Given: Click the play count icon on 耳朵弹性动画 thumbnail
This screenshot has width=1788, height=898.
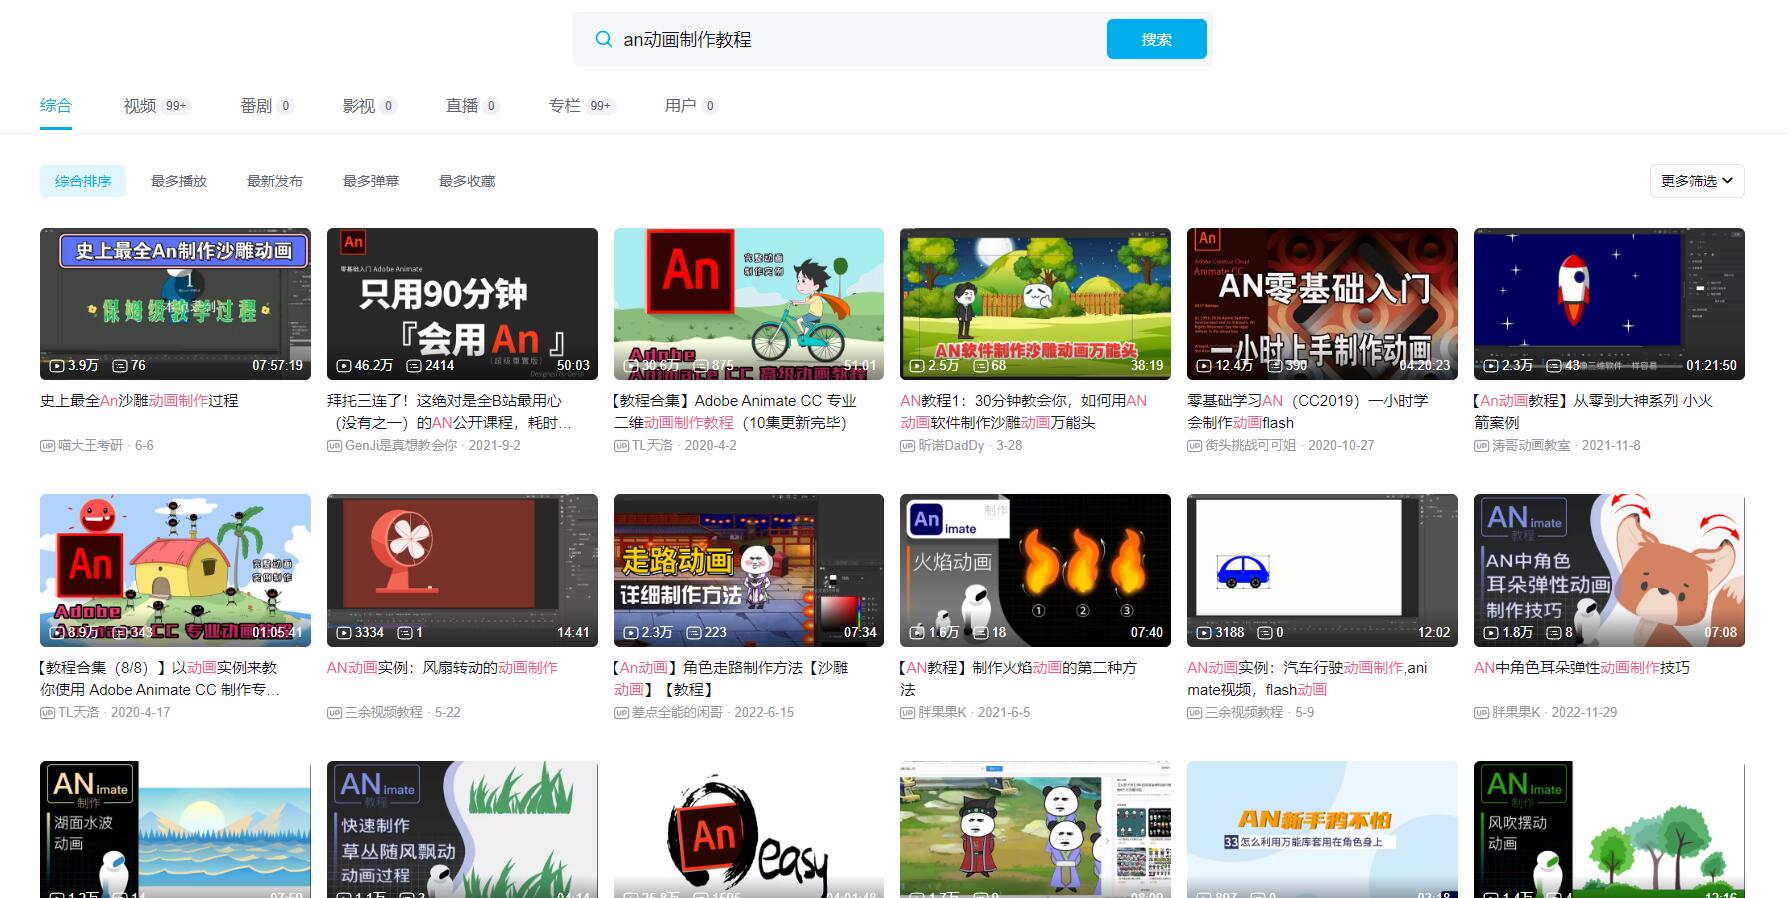Looking at the screenshot, I should tap(1491, 633).
